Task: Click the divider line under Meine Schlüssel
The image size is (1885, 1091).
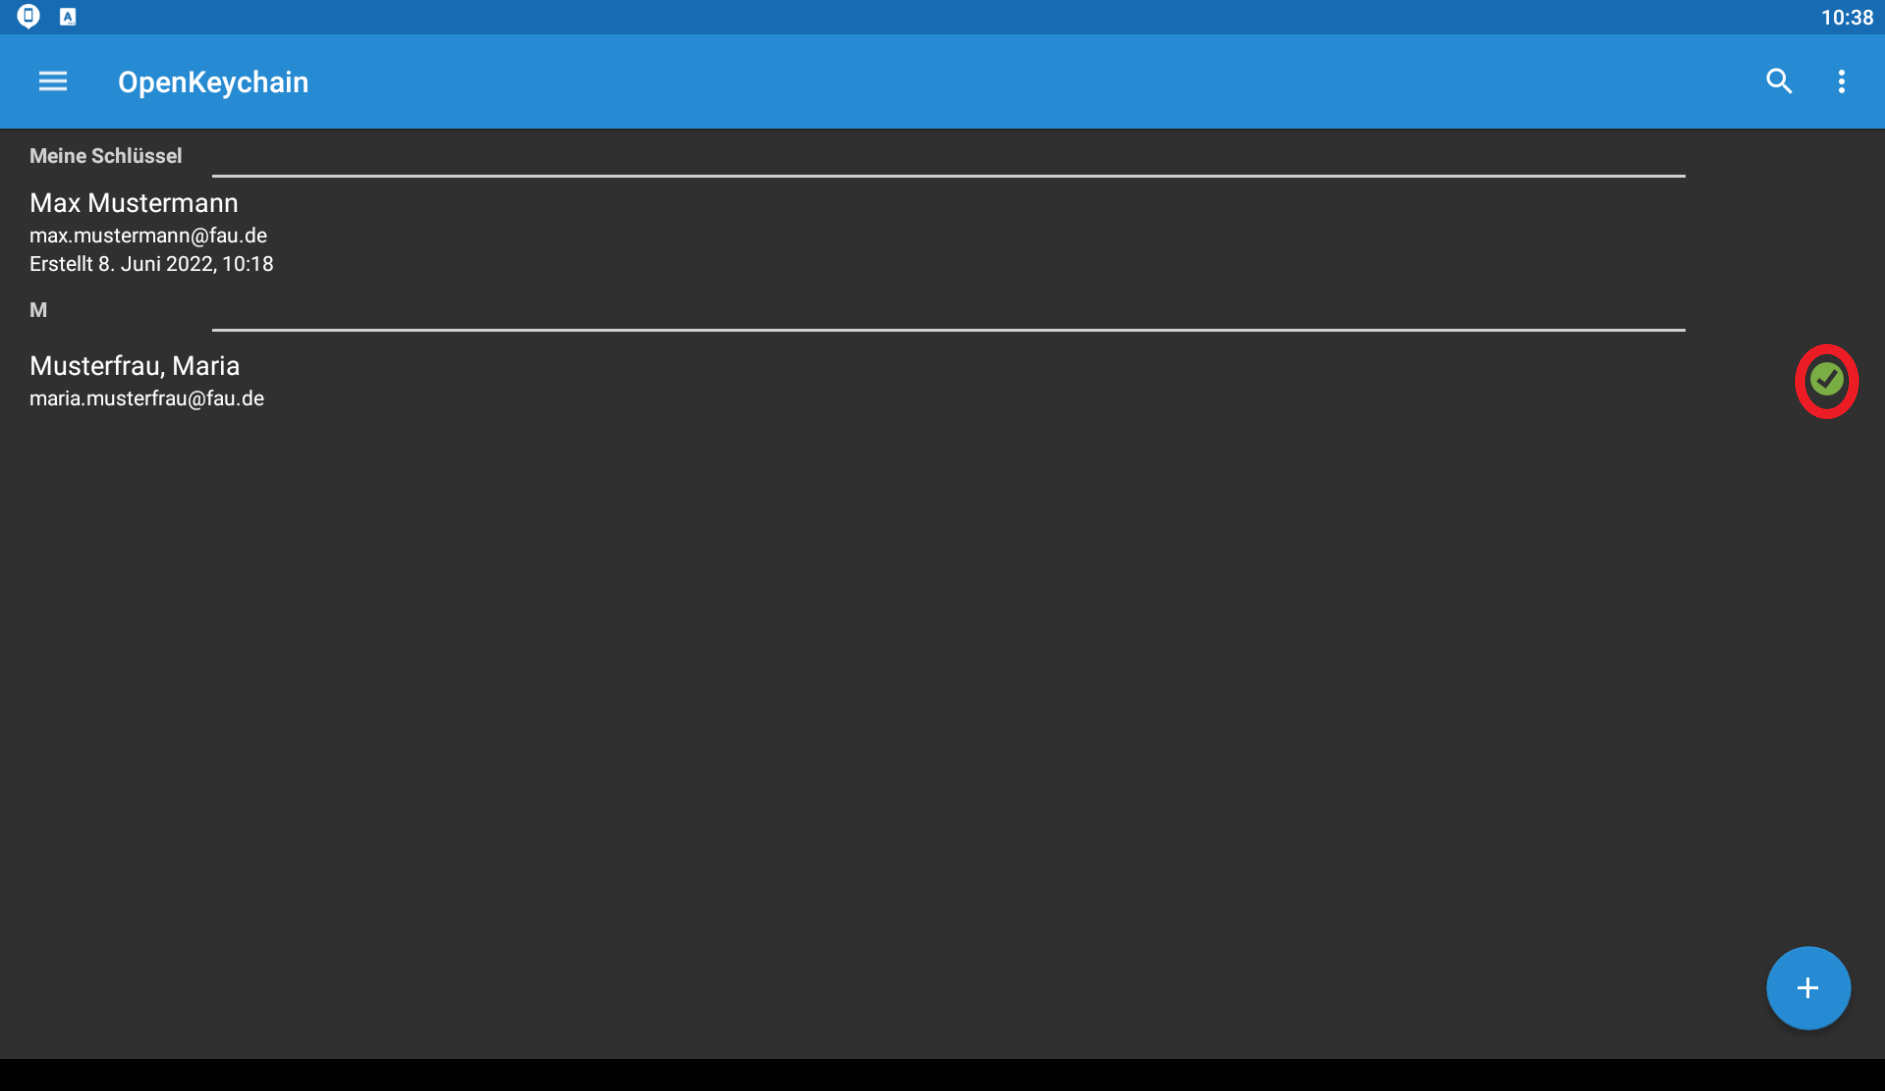Action: [948, 175]
